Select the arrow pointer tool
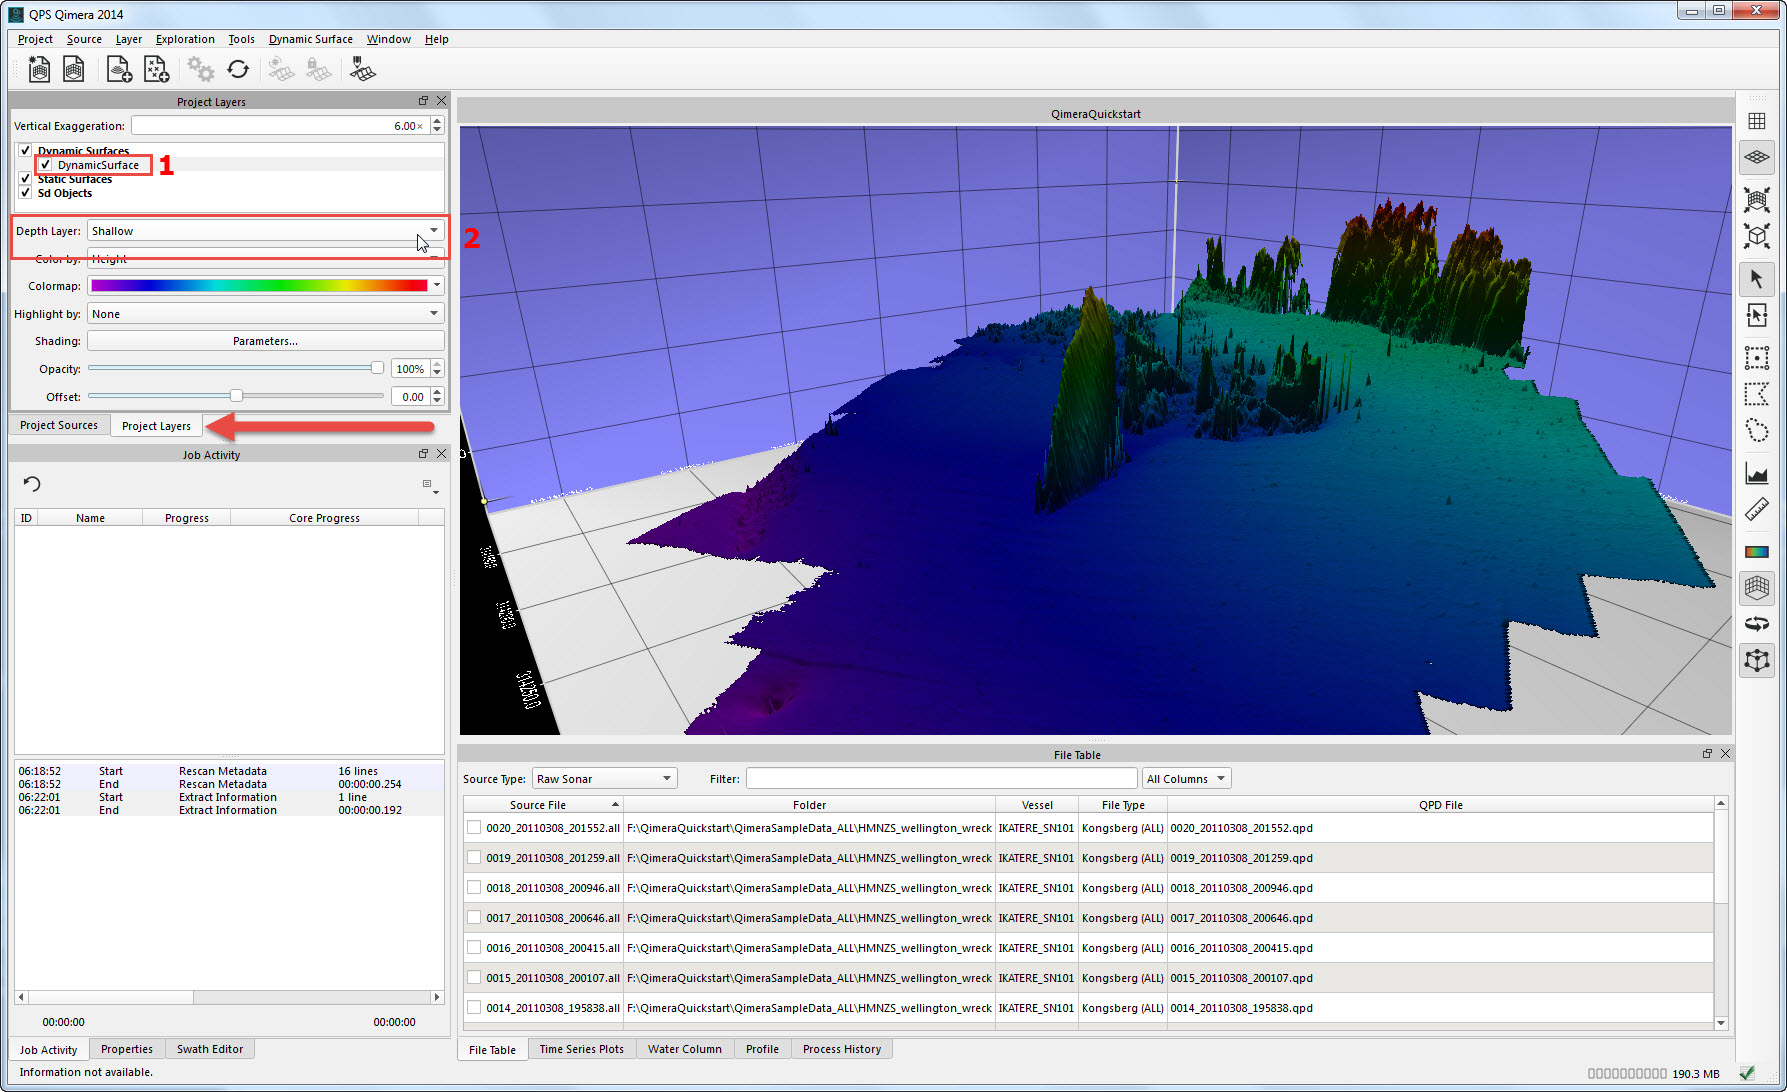This screenshot has width=1787, height=1092. coord(1756,279)
